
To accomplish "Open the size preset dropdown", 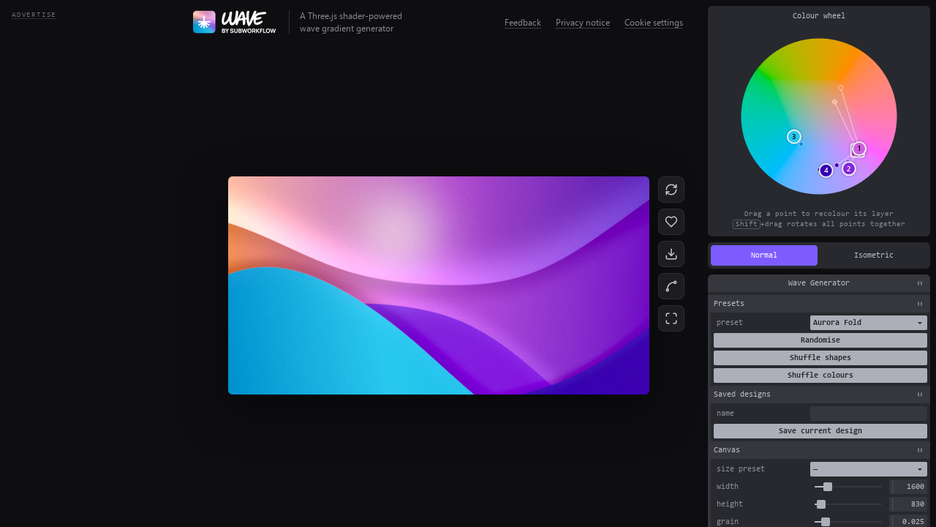I will click(868, 469).
